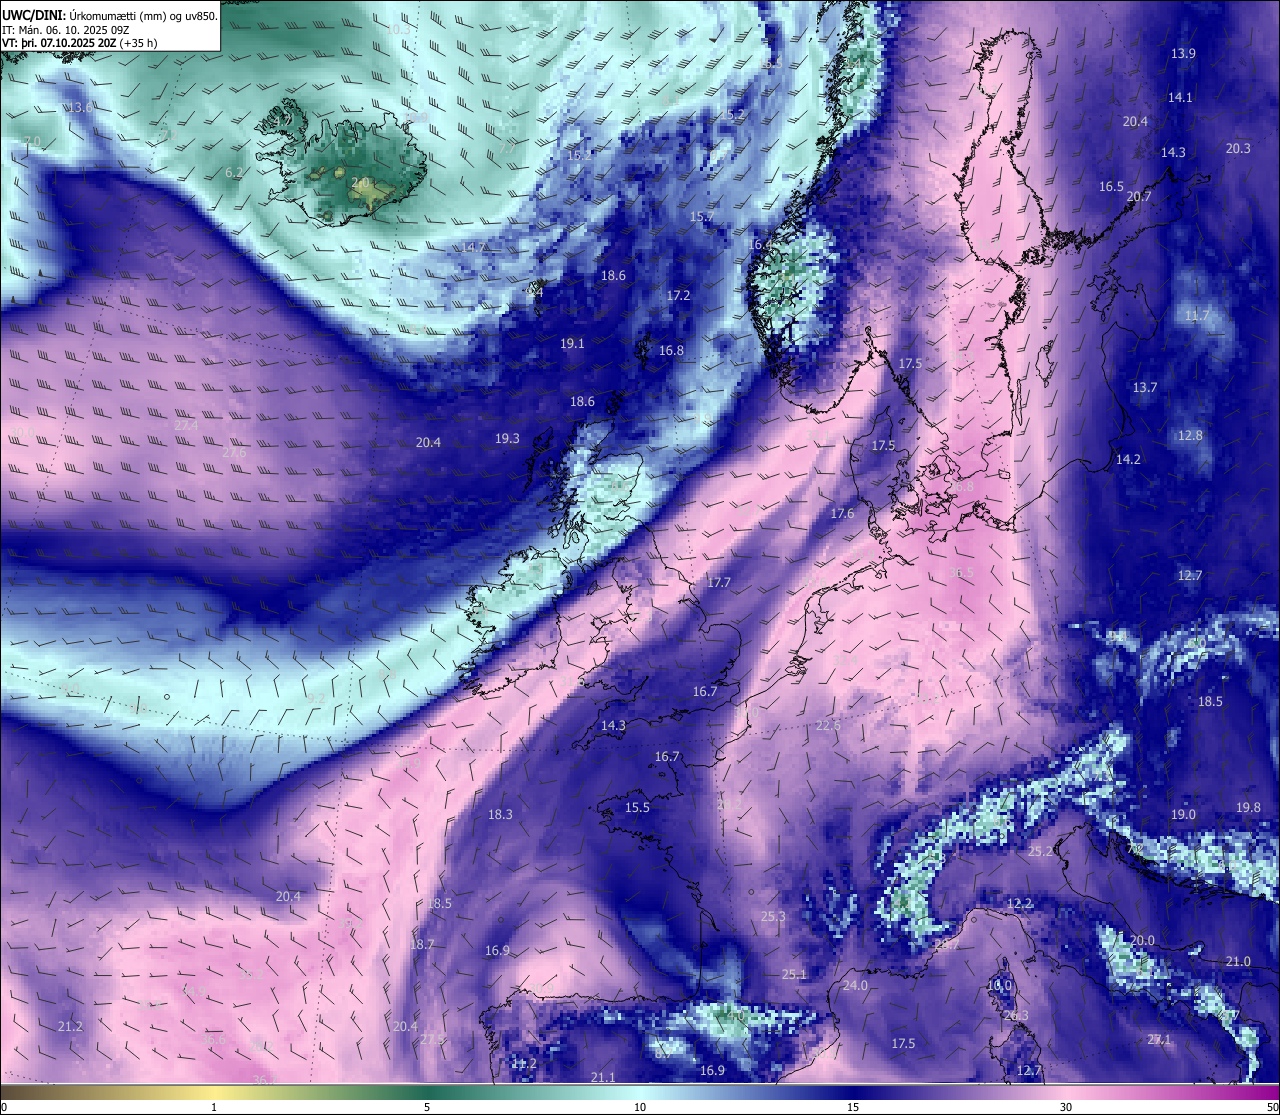Click the map value 10.0 over Corsica
The image size is (1280, 1115).
point(999,985)
